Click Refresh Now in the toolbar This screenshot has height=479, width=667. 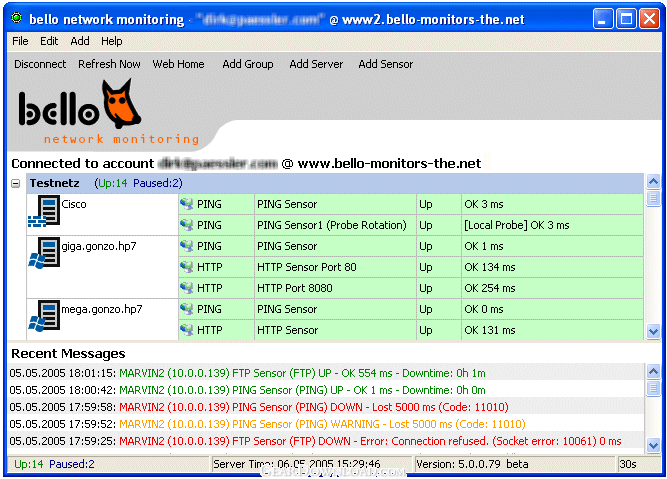[109, 64]
